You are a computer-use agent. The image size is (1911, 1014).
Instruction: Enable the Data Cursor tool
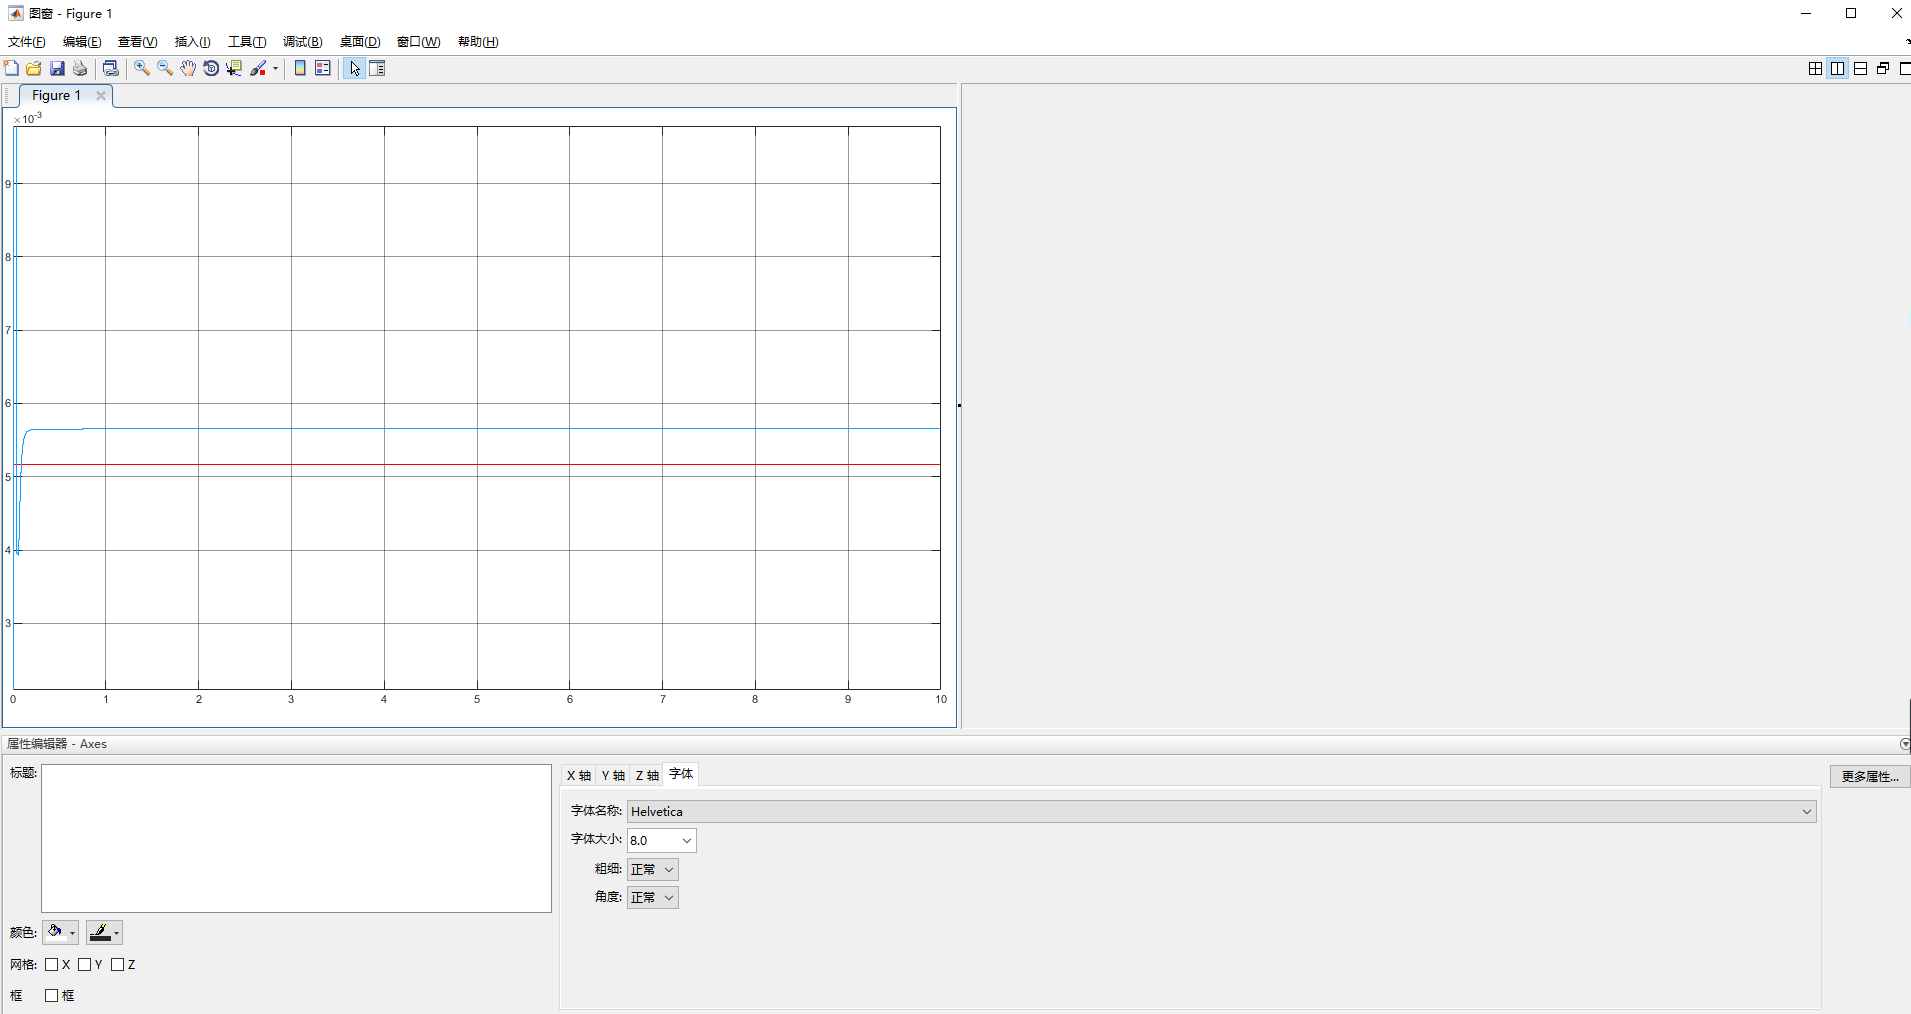coord(233,68)
